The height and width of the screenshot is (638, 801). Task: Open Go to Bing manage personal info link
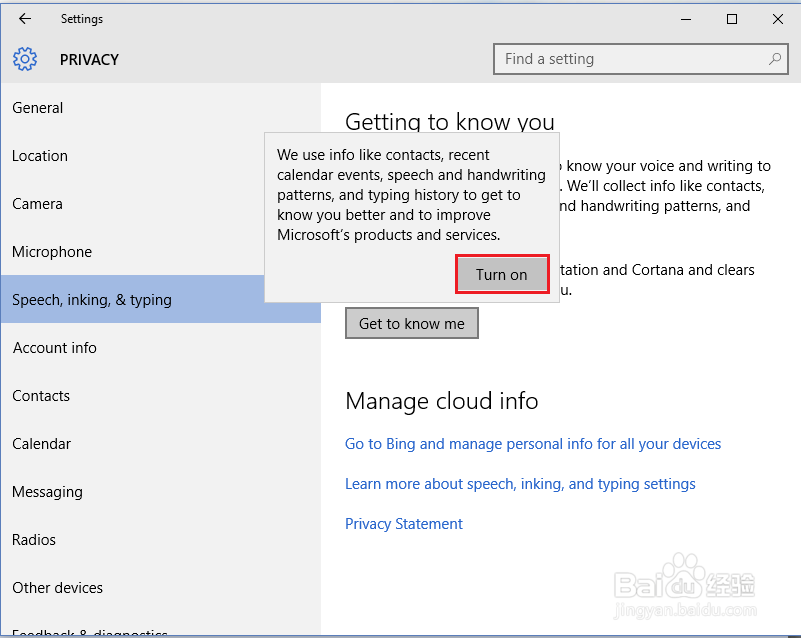click(x=533, y=444)
